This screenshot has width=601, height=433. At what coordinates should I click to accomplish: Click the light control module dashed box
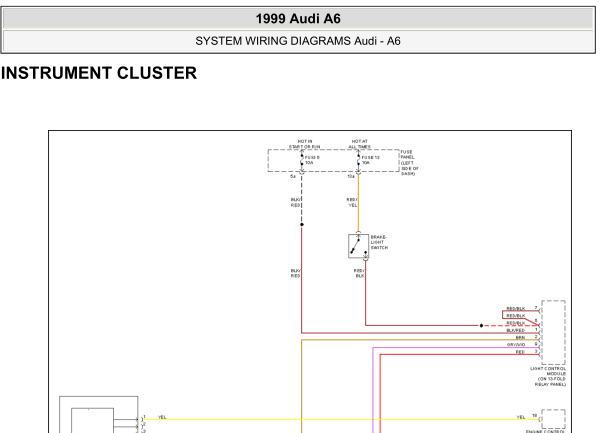(x=553, y=332)
